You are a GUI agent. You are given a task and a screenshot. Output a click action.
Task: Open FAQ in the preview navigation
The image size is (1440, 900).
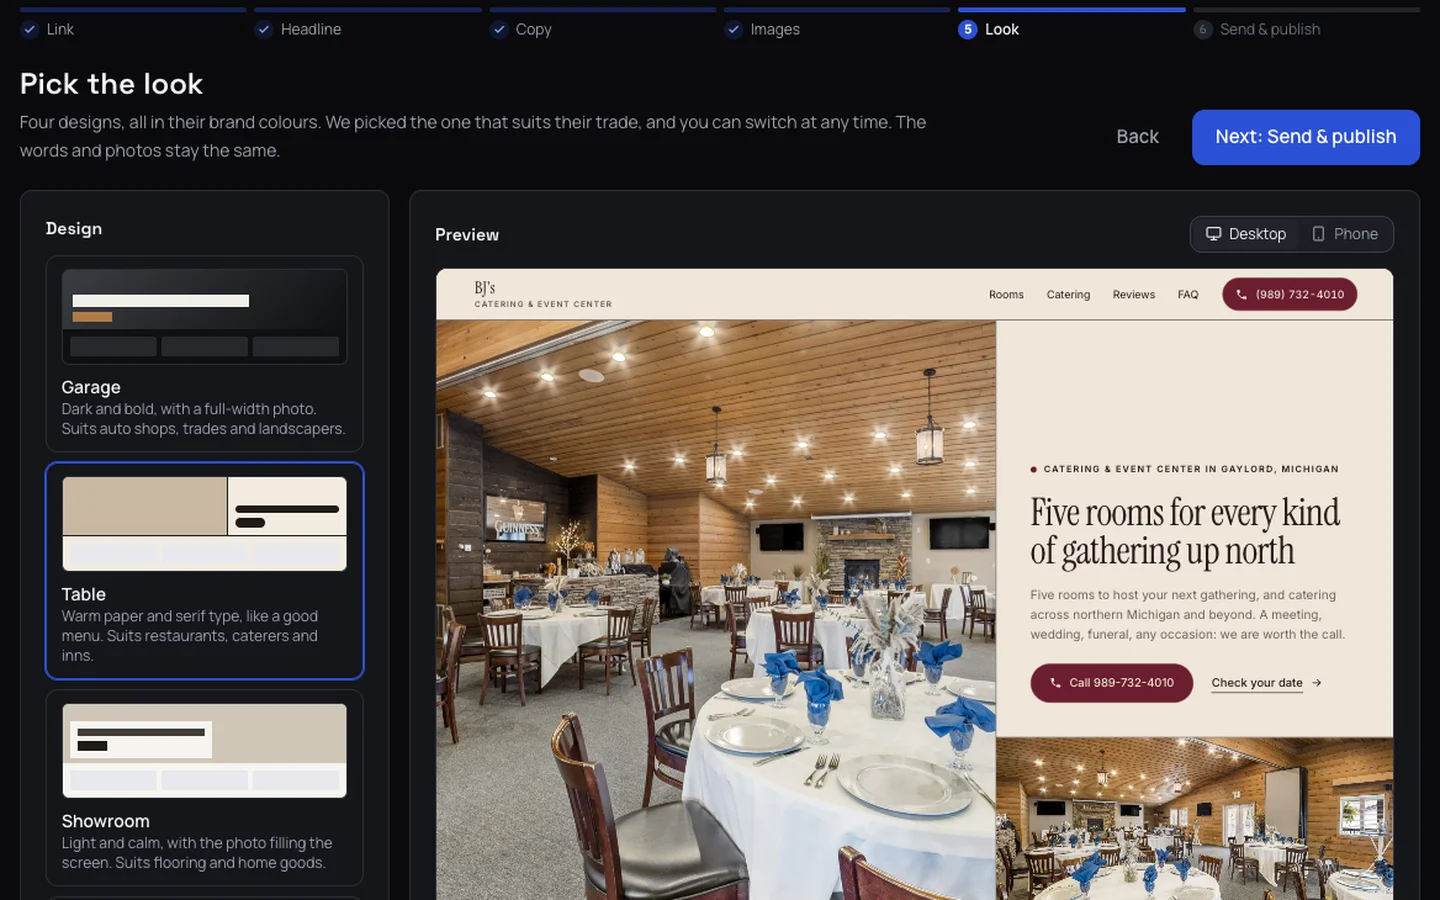pyautogui.click(x=1188, y=295)
